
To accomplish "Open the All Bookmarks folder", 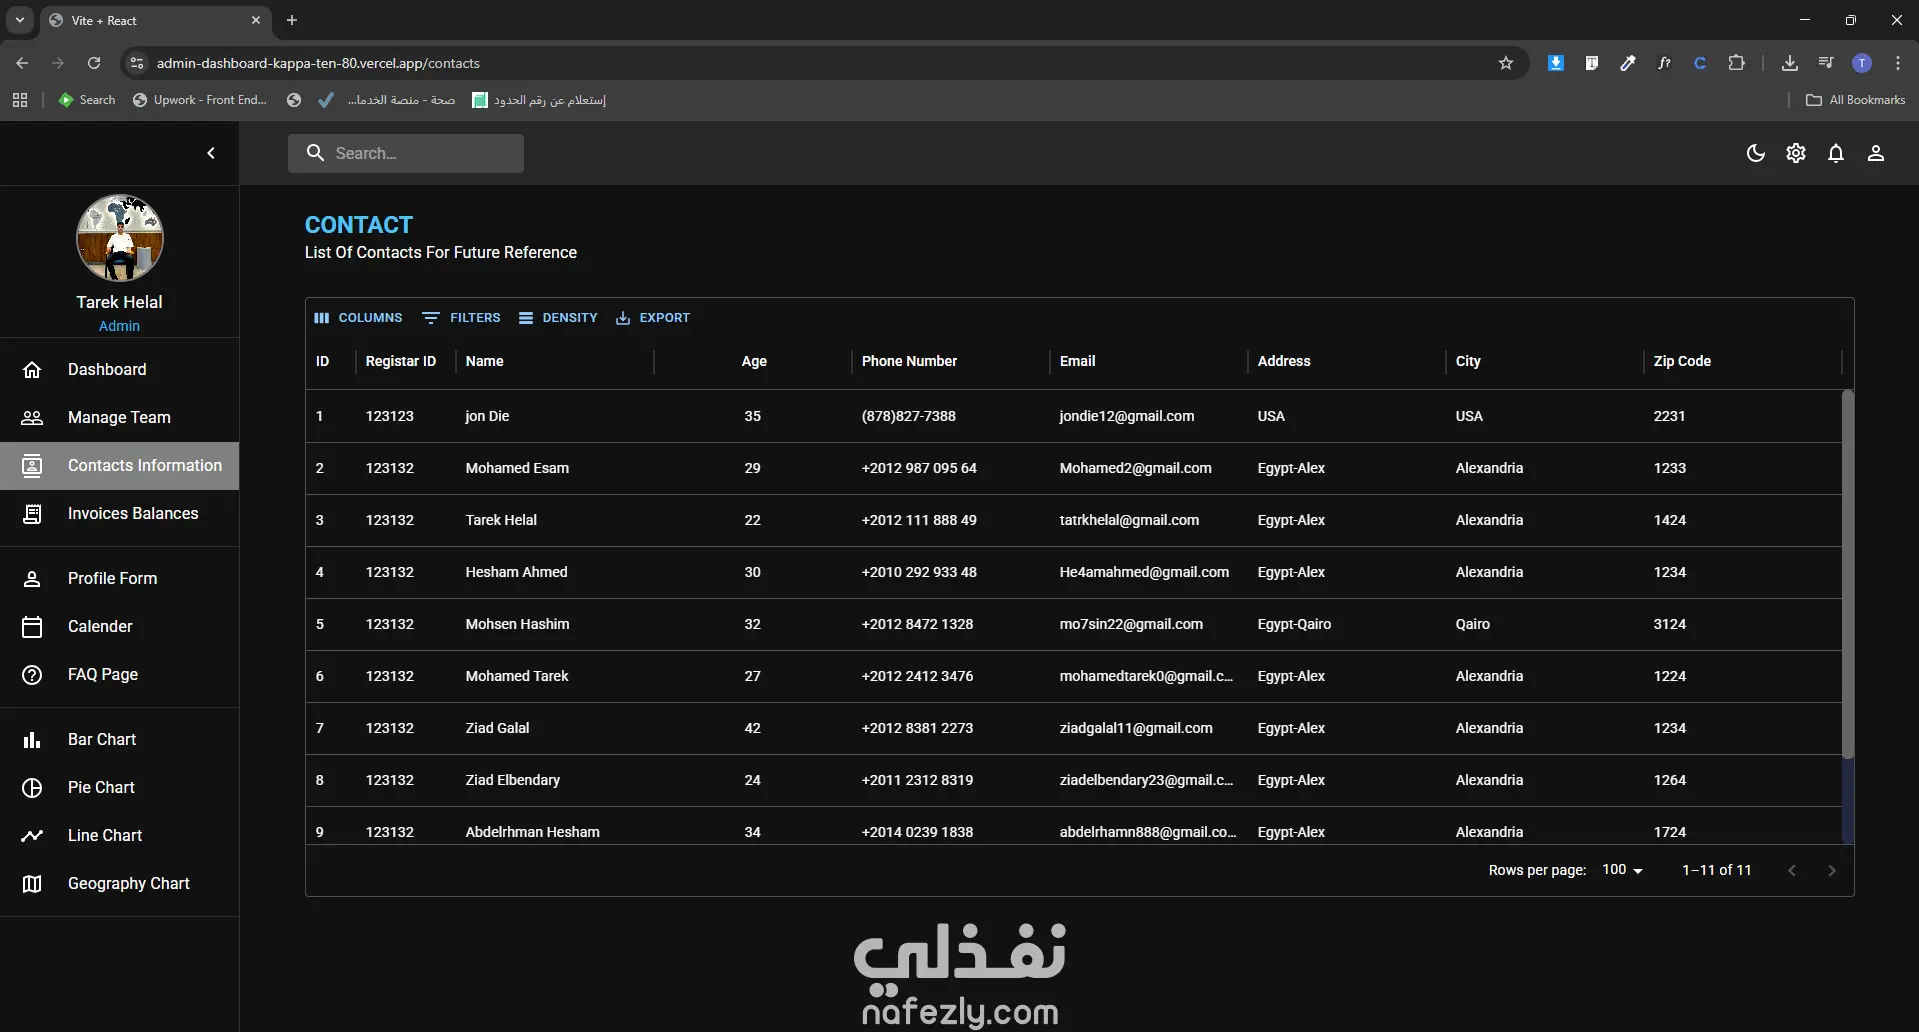I will click(x=1856, y=100).
